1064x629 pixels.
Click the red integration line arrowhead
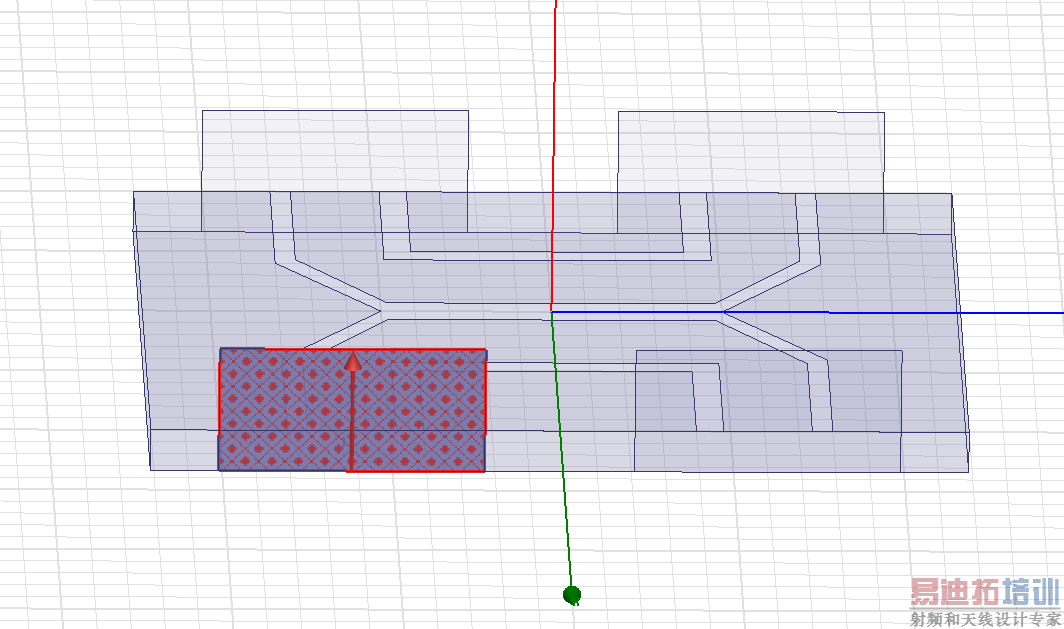pos(353,362)
